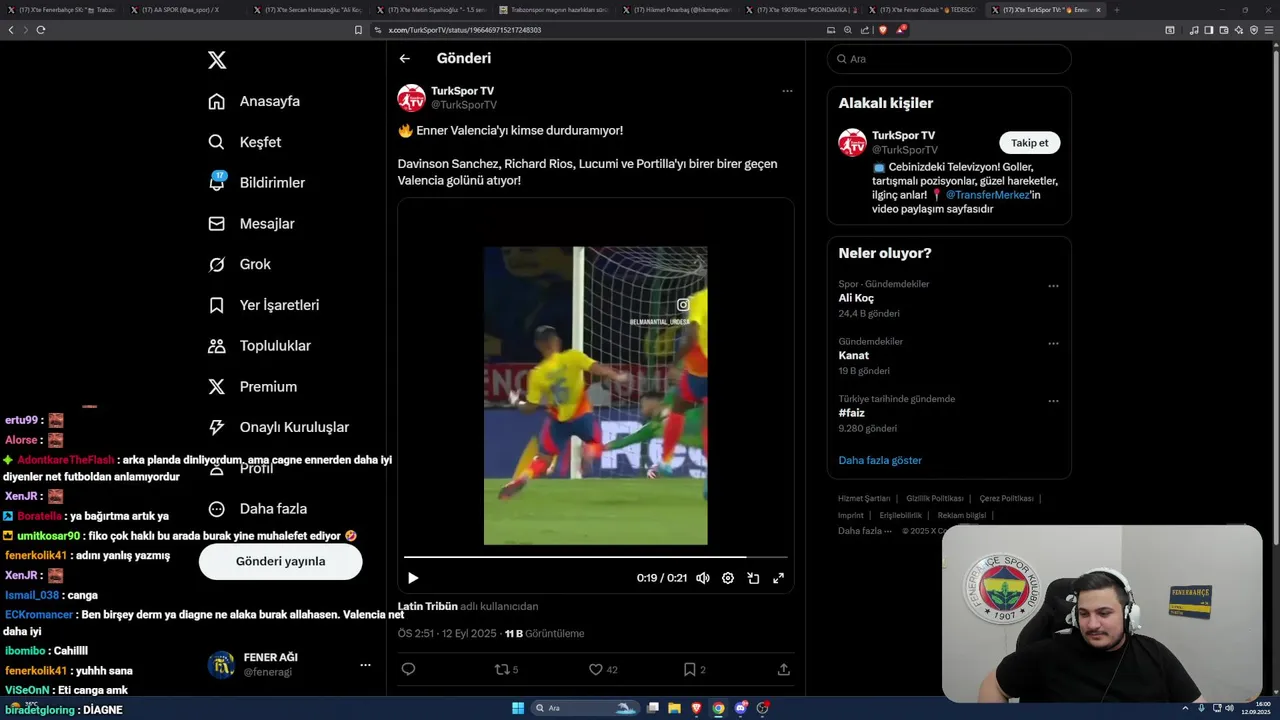Open Chrome from the taskbar
Image resolution: width=1280 pixels, height=720 pixels.
click(718, 708)
